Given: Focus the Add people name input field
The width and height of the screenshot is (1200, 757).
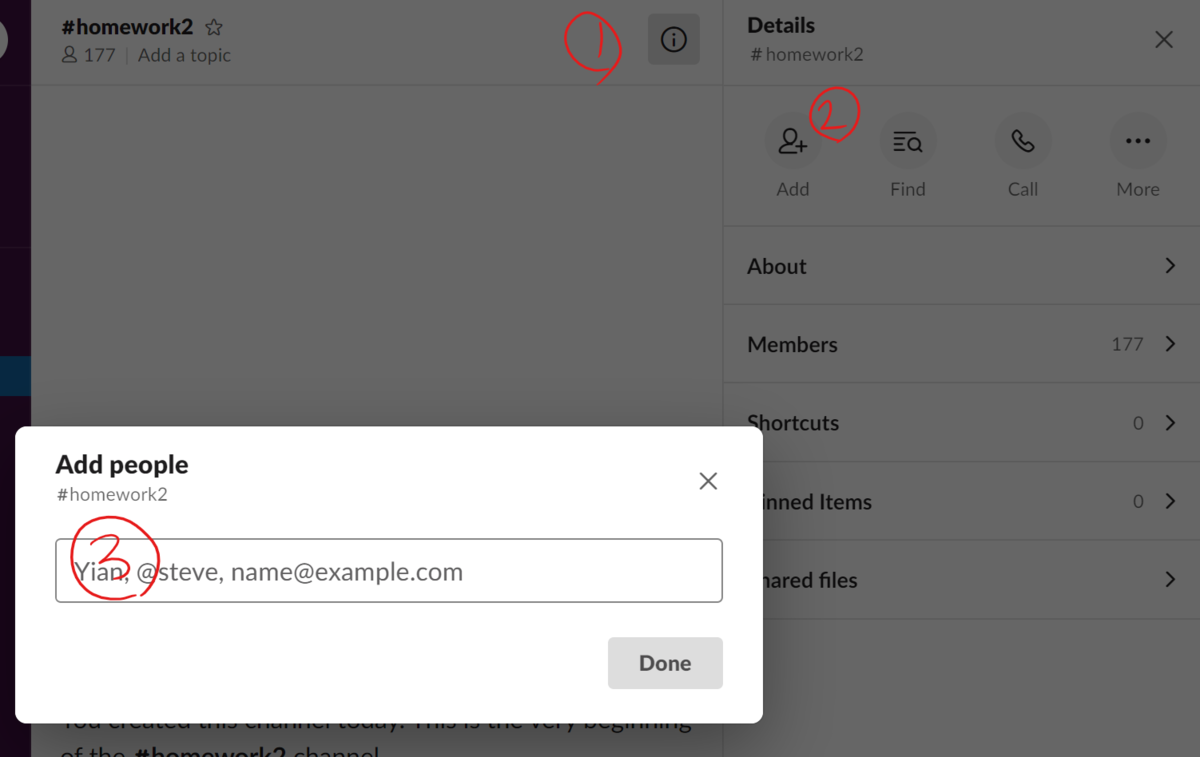Looking at the screenshot, I should pos(389,571).
